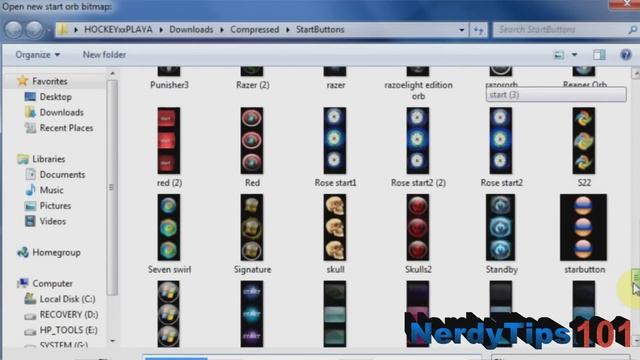Open the recent pages dropdown arrow
Screen dimensions: 640x360
[49, 30]
